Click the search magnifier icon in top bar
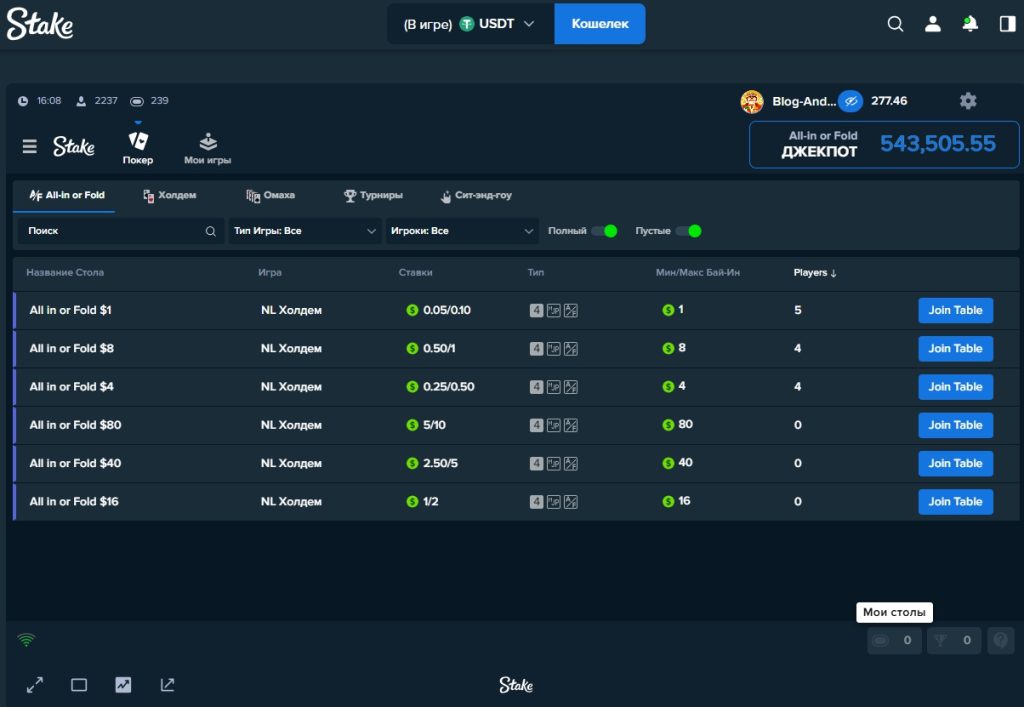This screenshot has width=1024, height=707. tap(895, 24)
